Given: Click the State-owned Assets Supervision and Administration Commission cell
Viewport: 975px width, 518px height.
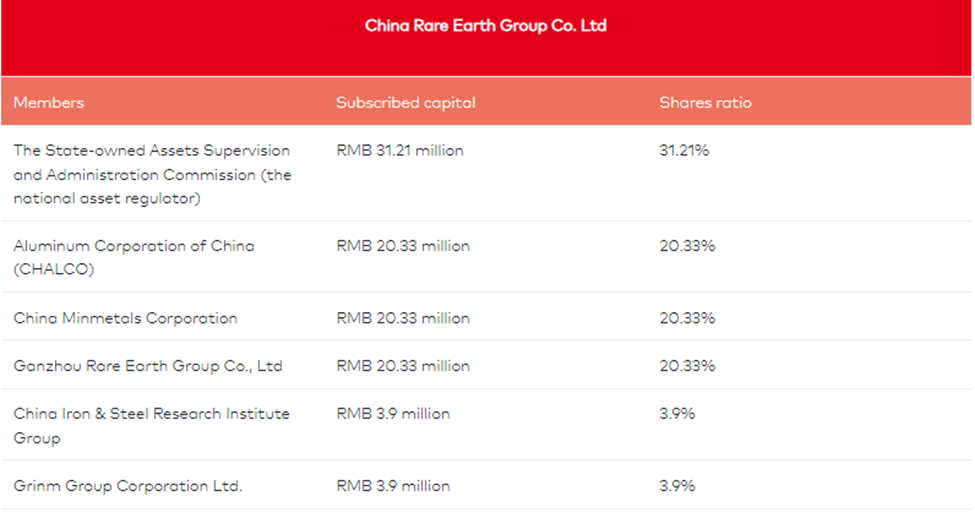Looking at the screenshot, I should click(x=152, y=174).
